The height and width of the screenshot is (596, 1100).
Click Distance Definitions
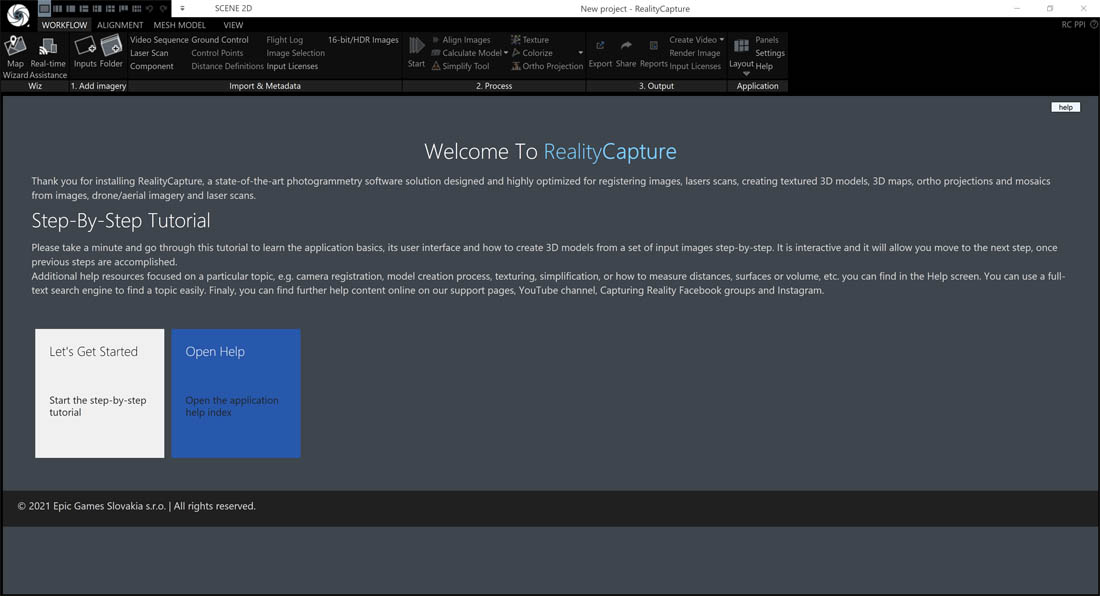coord(227,66)
